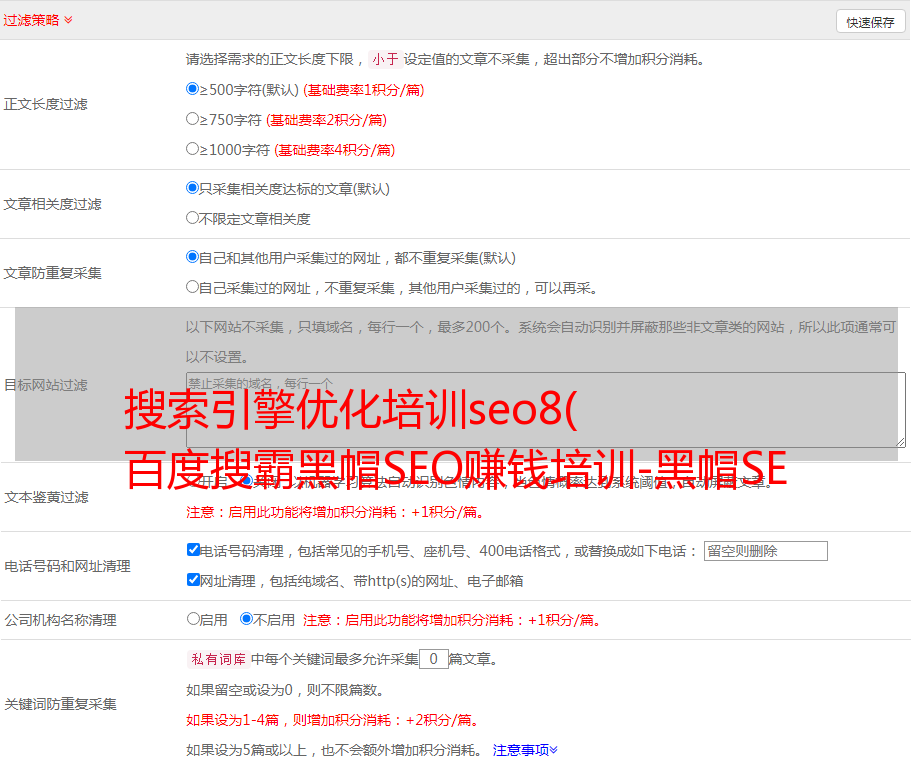Click the 小于 highlighted tag
This screenshot has width=912, height=768.
[385, 59]
